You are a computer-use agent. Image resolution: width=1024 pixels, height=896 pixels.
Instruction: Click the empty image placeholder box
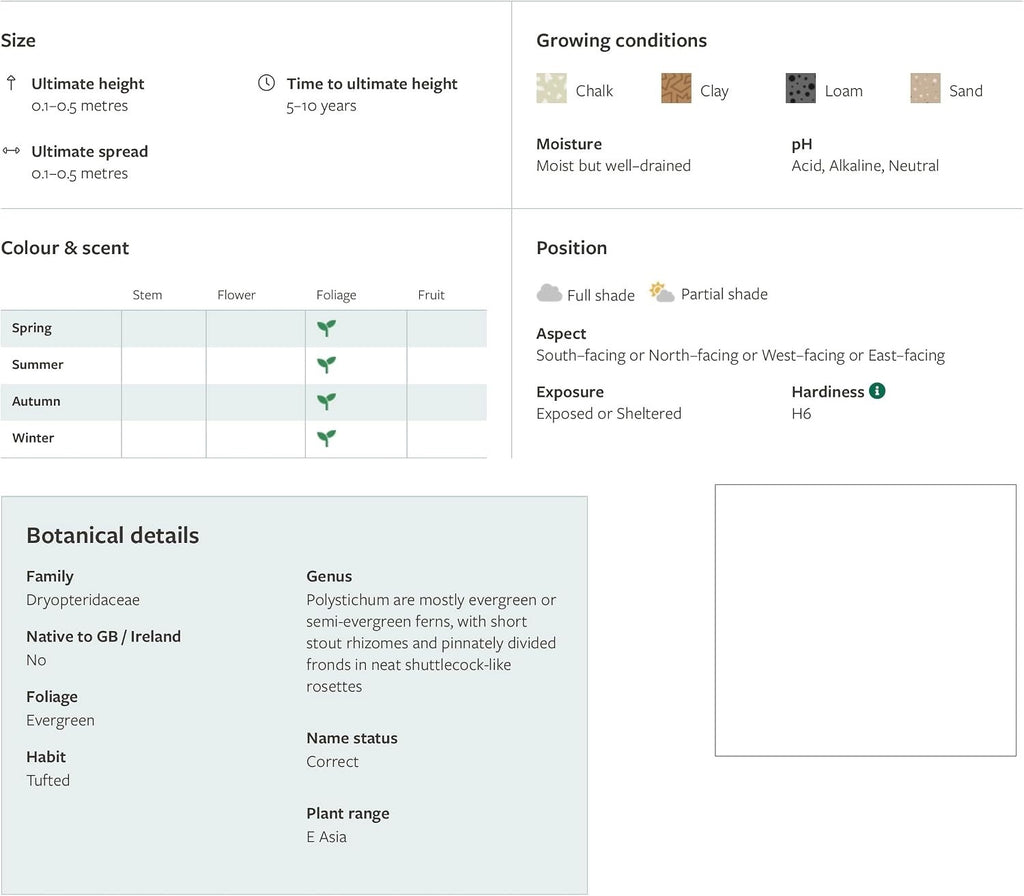point(866,620)
